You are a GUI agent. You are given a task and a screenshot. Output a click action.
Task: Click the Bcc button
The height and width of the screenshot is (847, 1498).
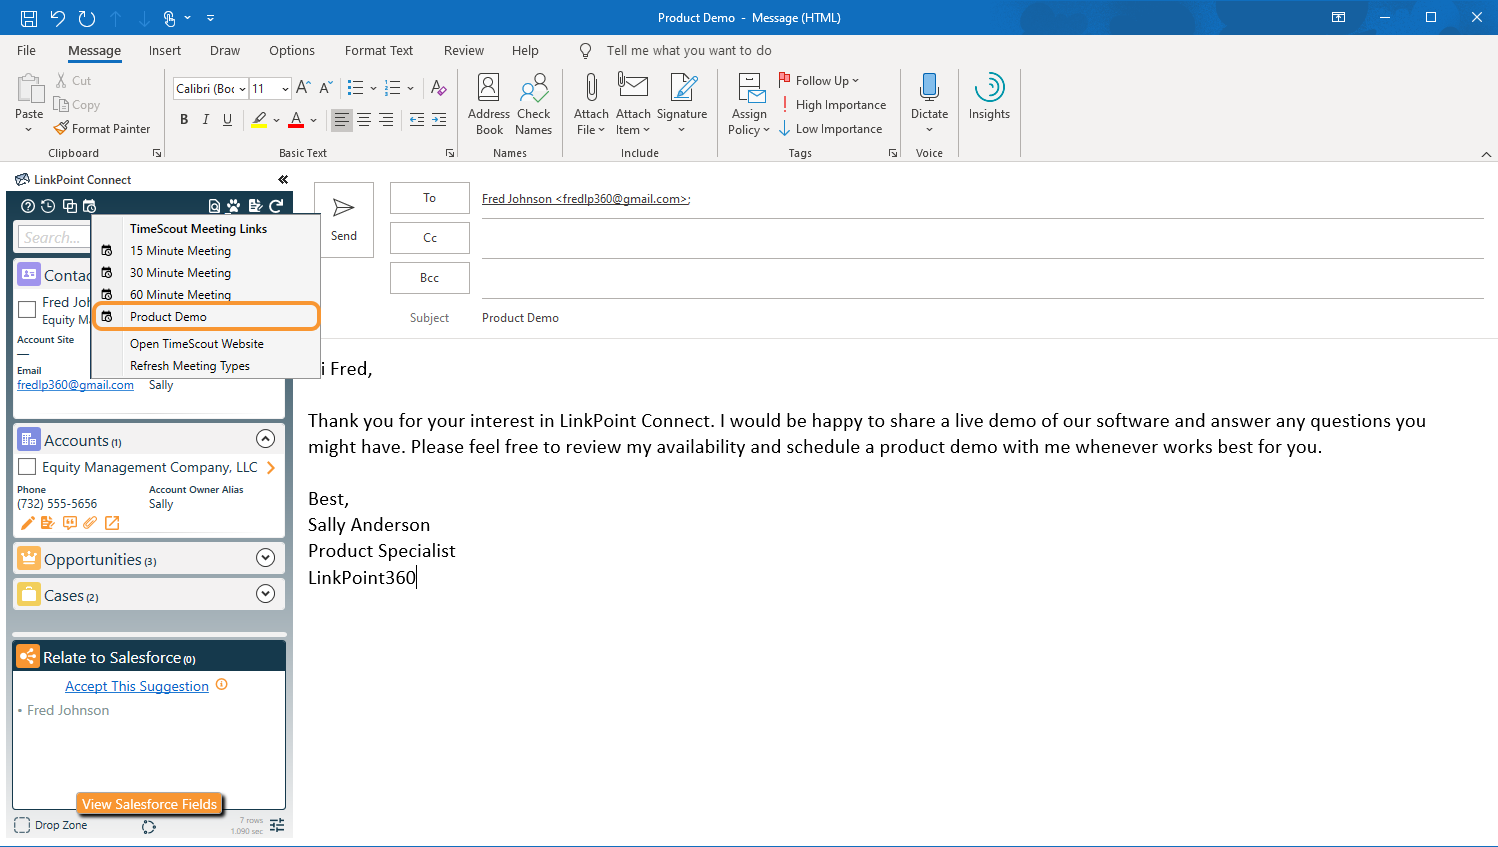tap(430, 278)
